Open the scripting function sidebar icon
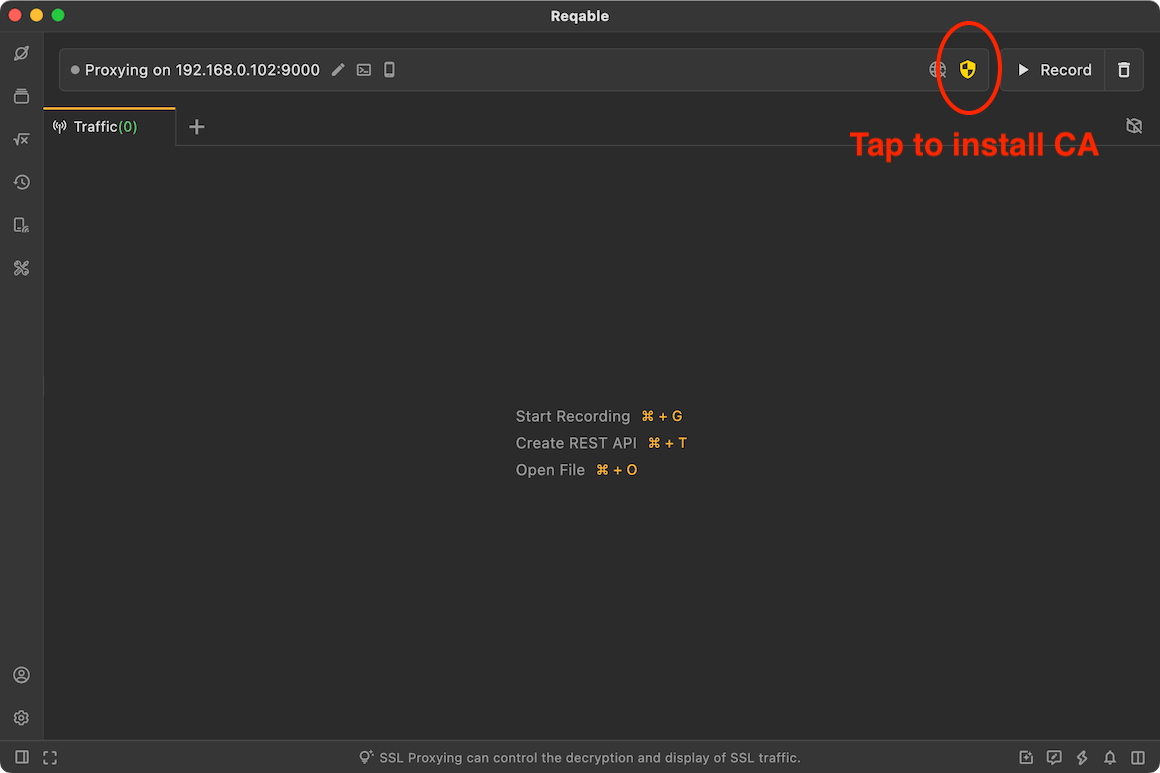This screenshot has height=773, width=1160. 21,139
